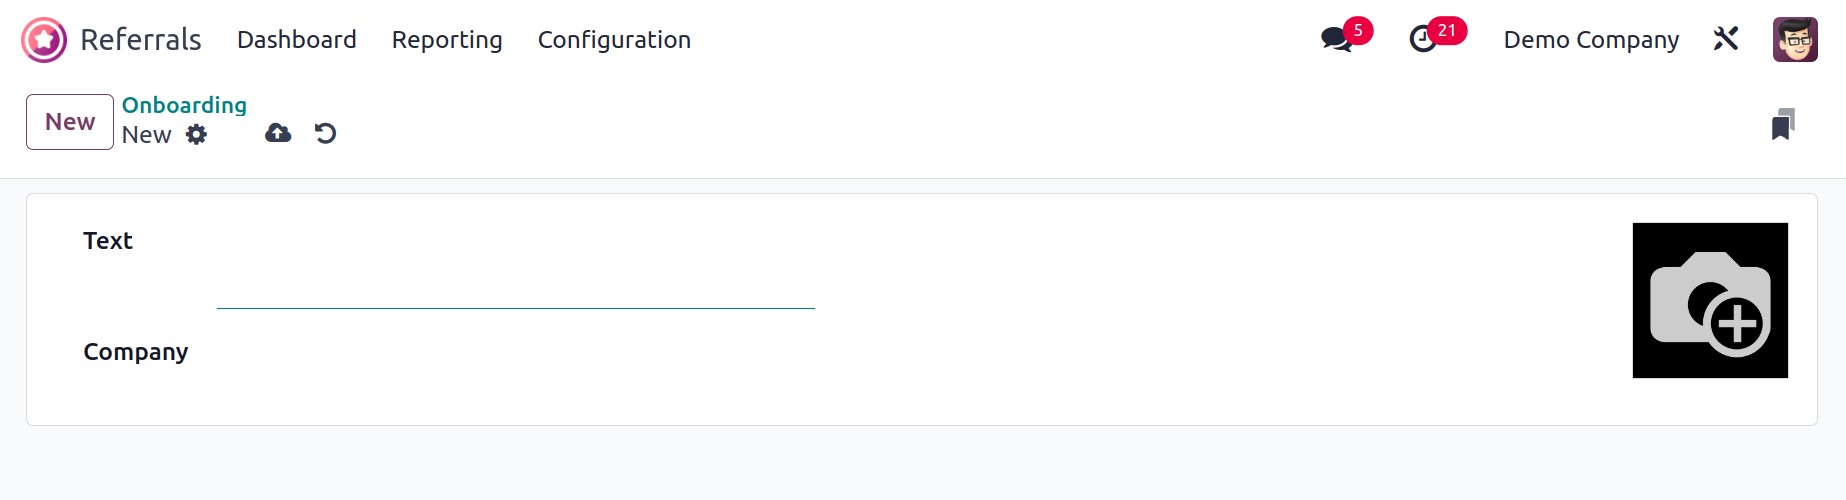Open the activities clock icon
Image resolution: width=1846 pixels, height=500 pixels.
point(1422,40)
